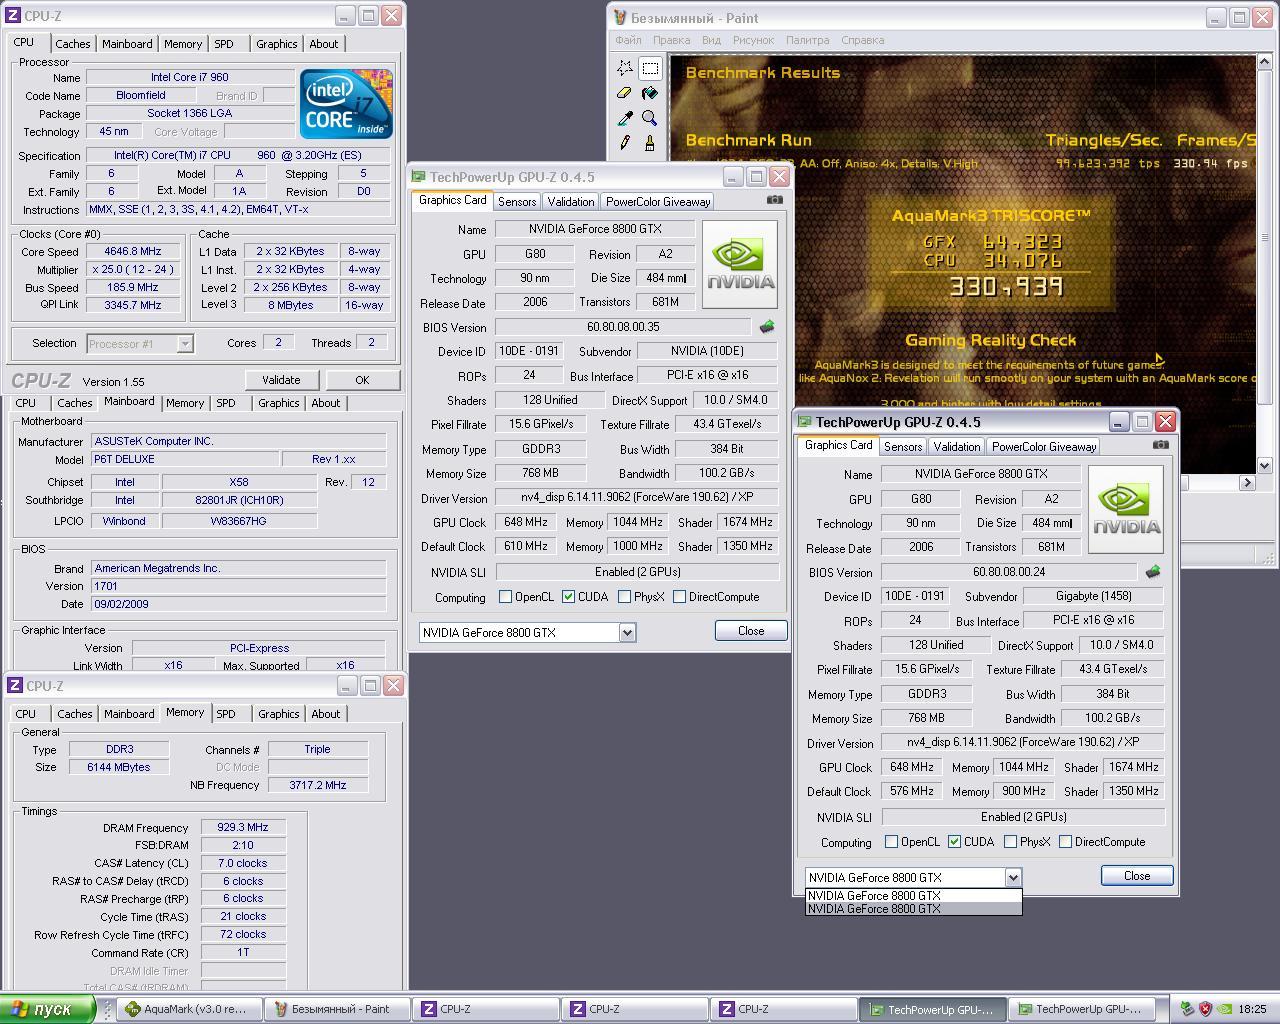Switch to Paint via taskbar button

pyautogui.click(x=338, y=1009)
